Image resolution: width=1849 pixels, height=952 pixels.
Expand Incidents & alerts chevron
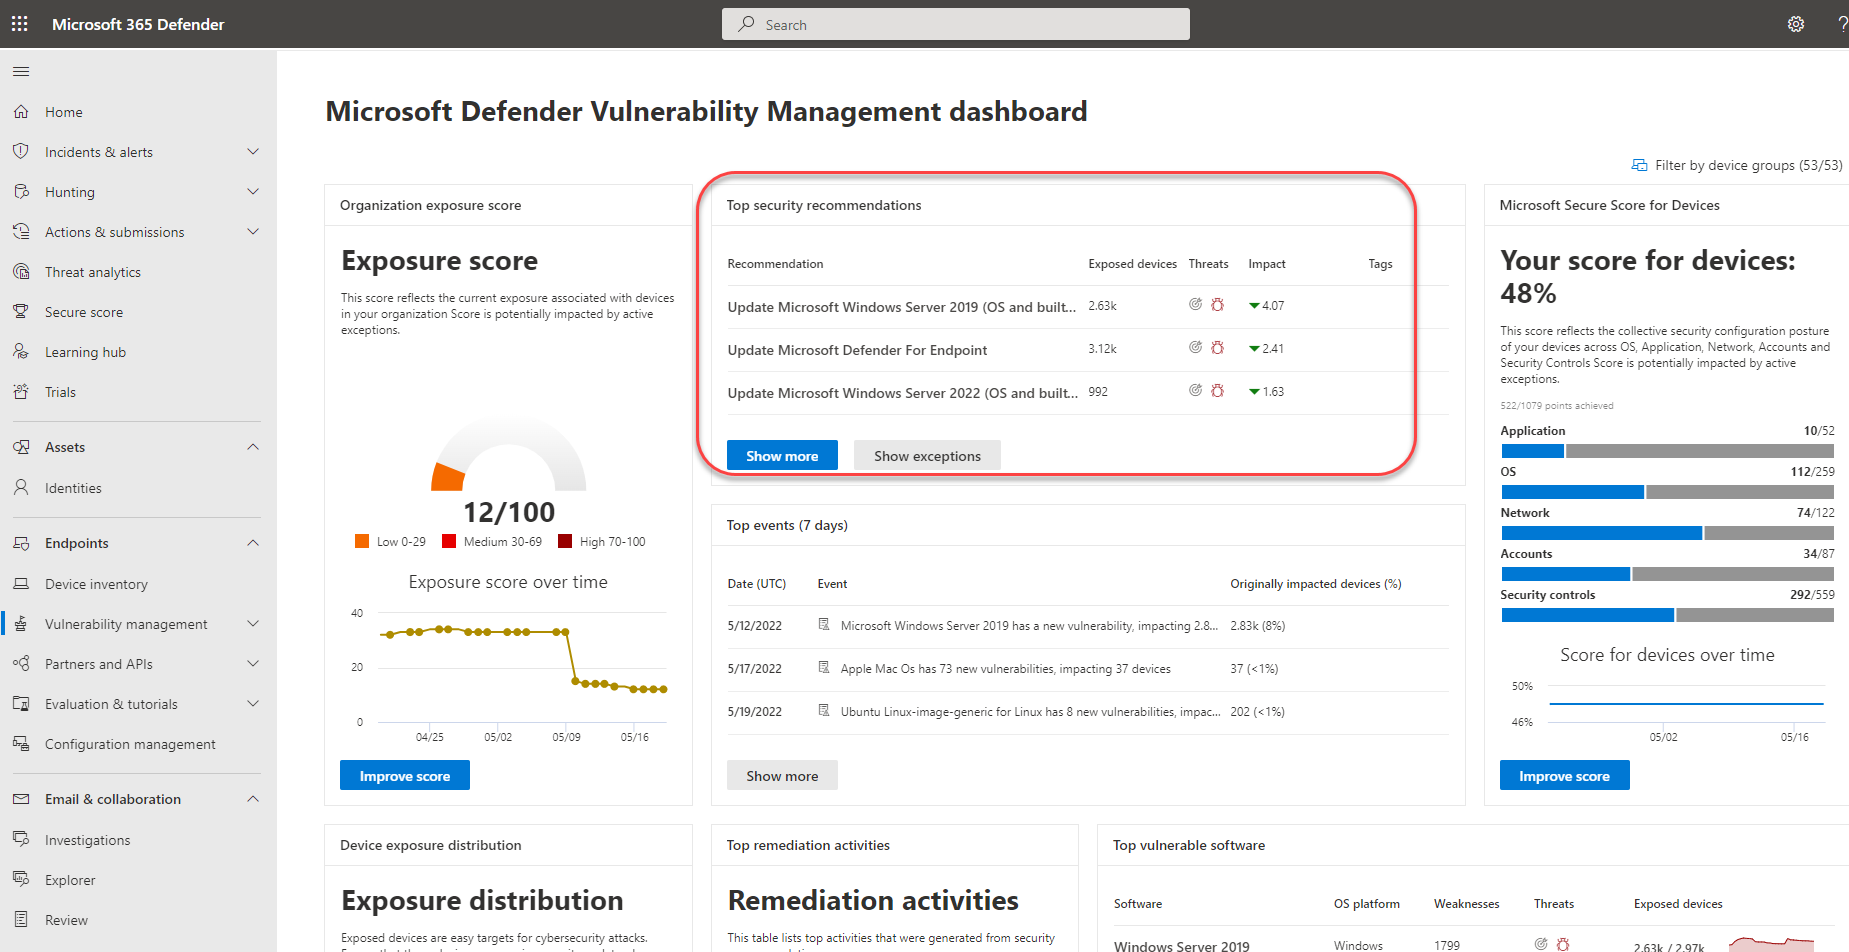pyautogui.click(x=253, y=151)
